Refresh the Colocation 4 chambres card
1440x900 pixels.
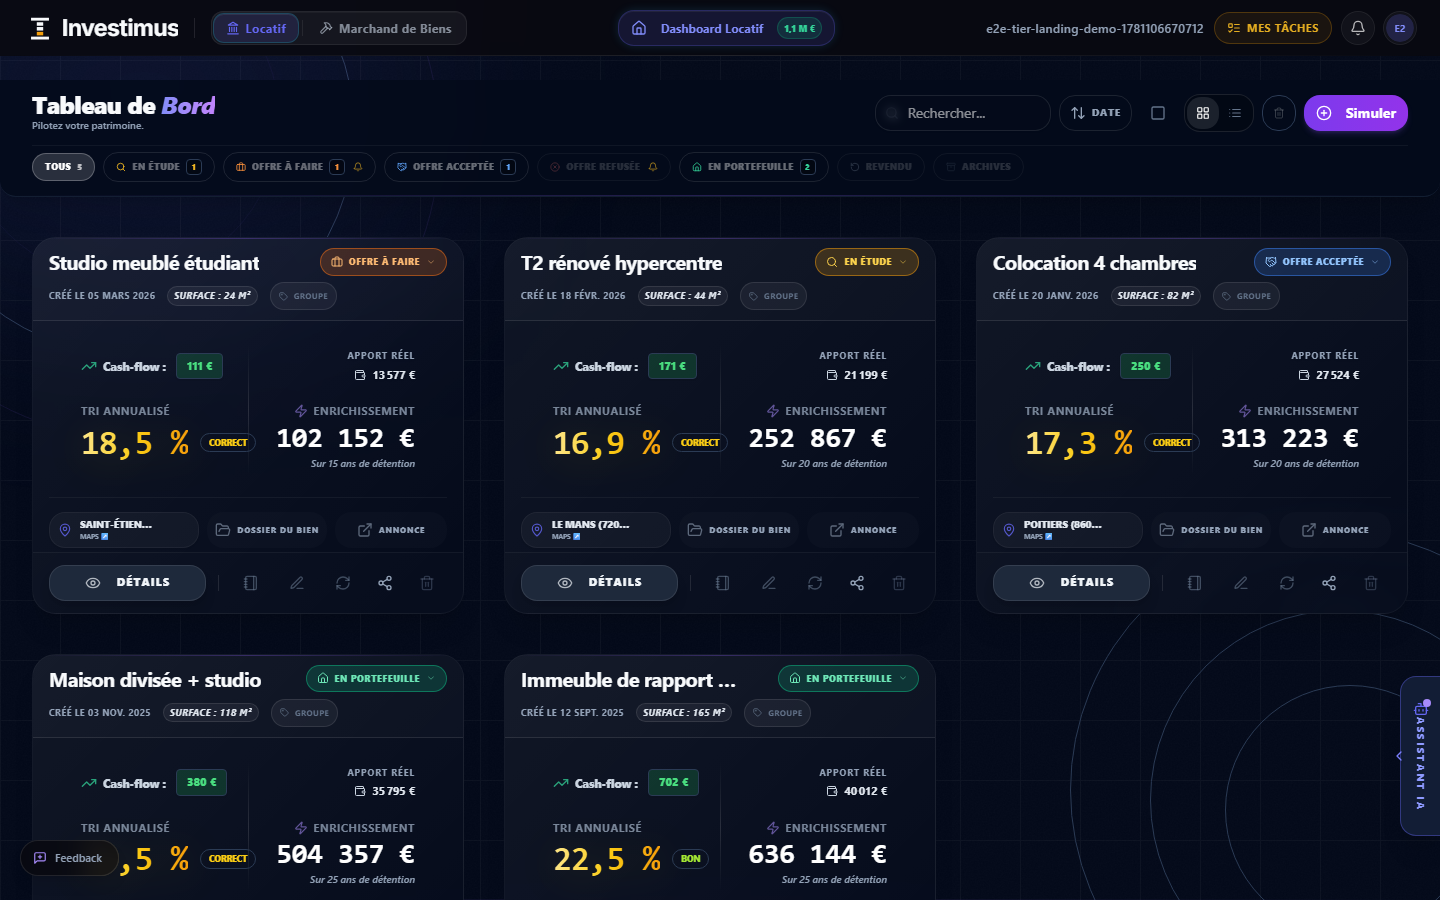1287,583
